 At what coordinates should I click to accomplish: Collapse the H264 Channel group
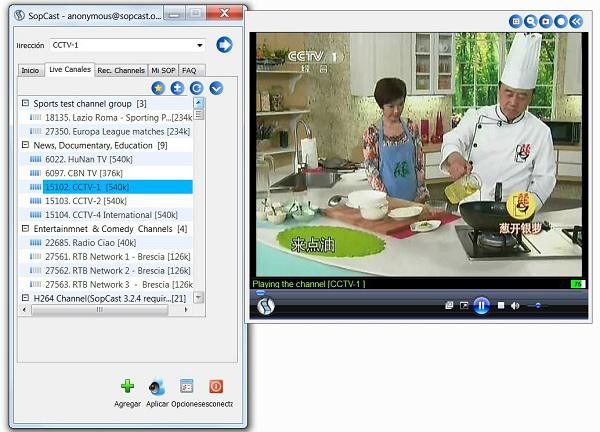tap(25, 297)
